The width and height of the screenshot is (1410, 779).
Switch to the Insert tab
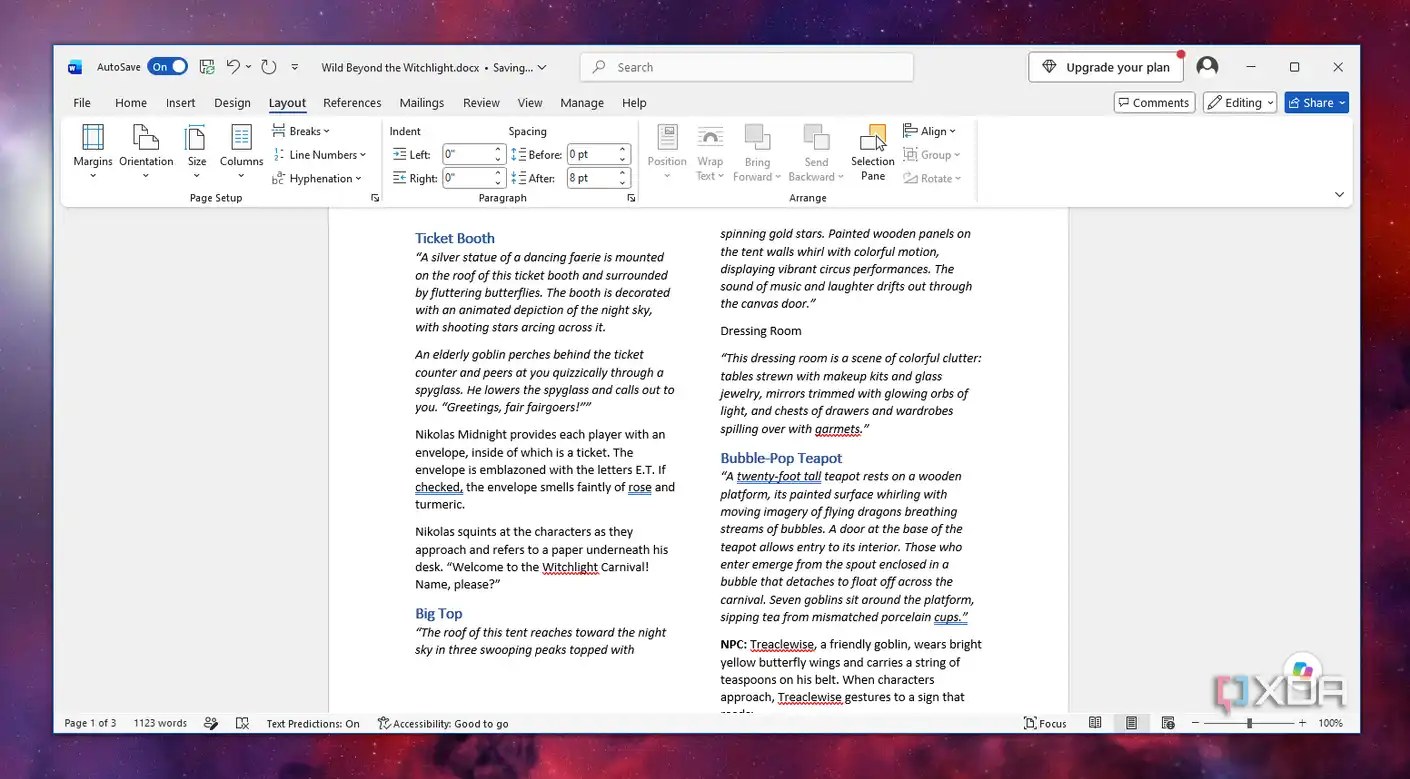point(181,103)
